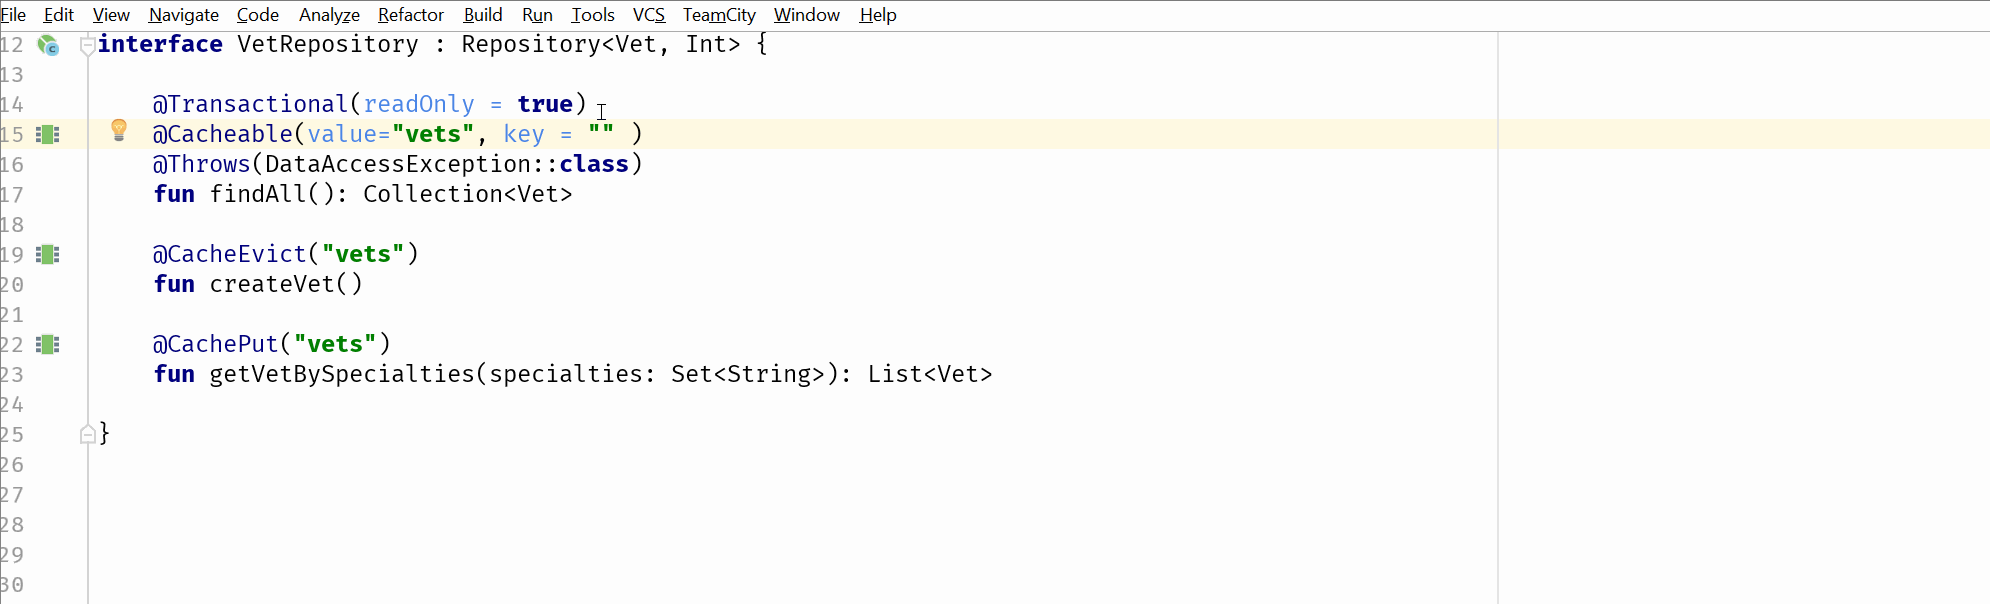
Task: Click the cache gutter icon on the @Cacheable line
Action: [x=48, y=134]
